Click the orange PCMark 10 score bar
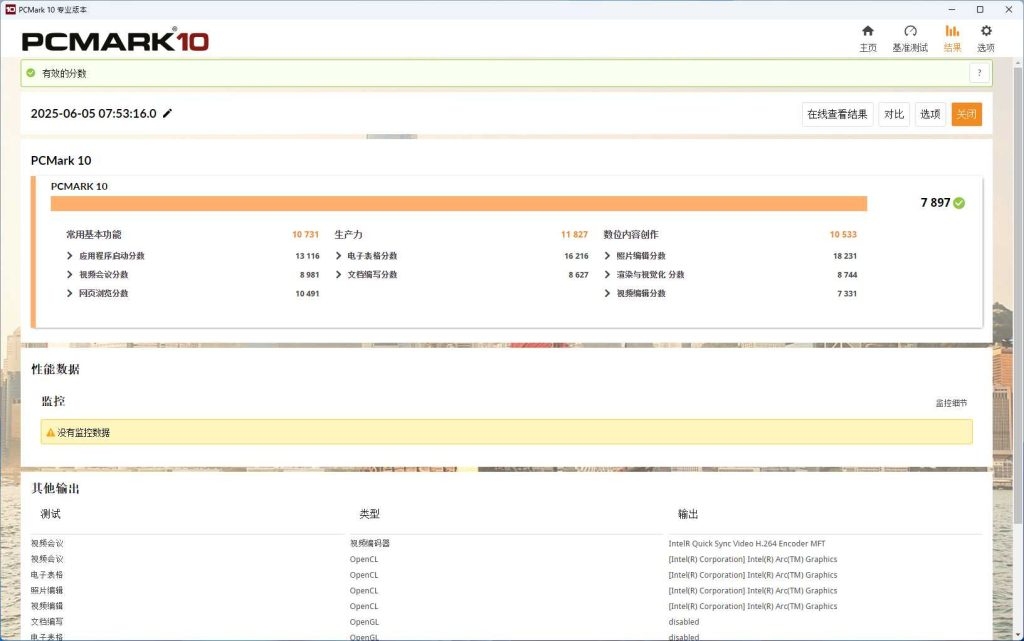 pos(458,204)
